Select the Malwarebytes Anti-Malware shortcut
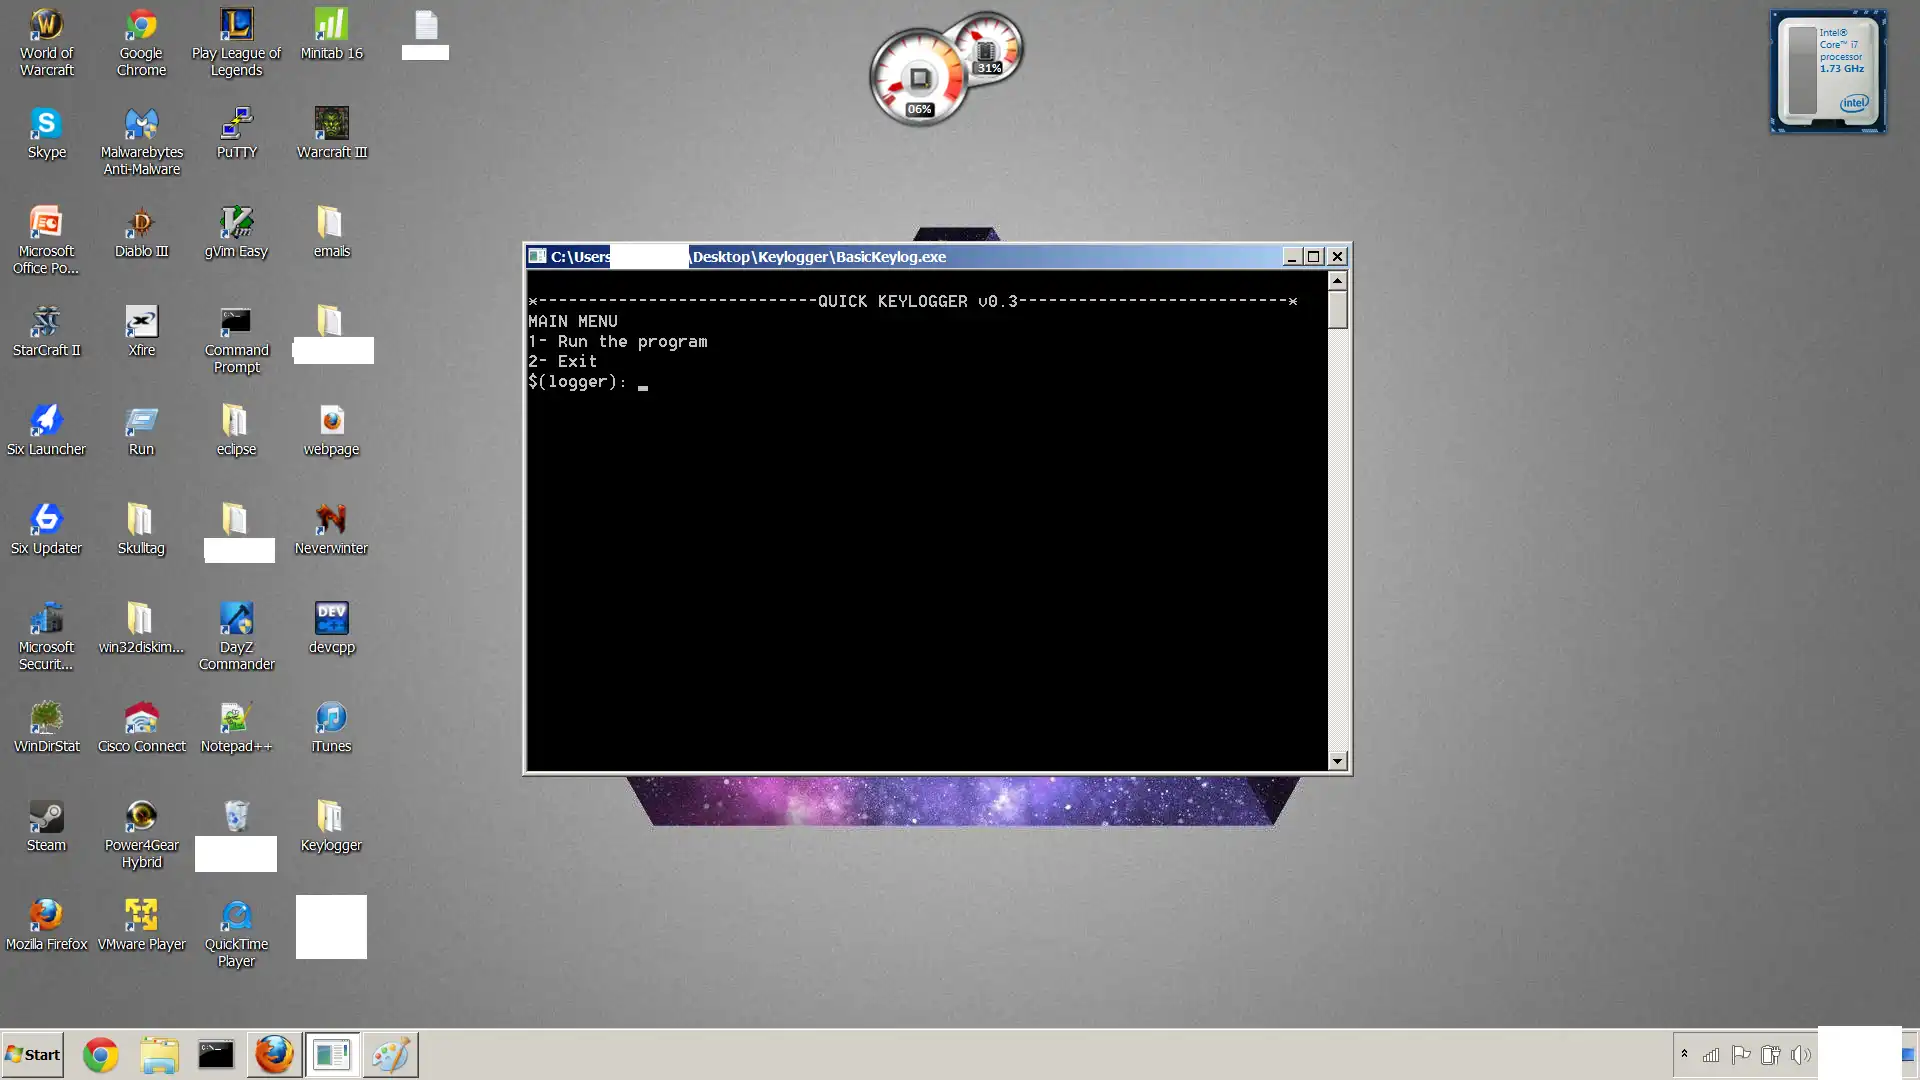This screenshot has width=1920, height=1080. [141, 124]
